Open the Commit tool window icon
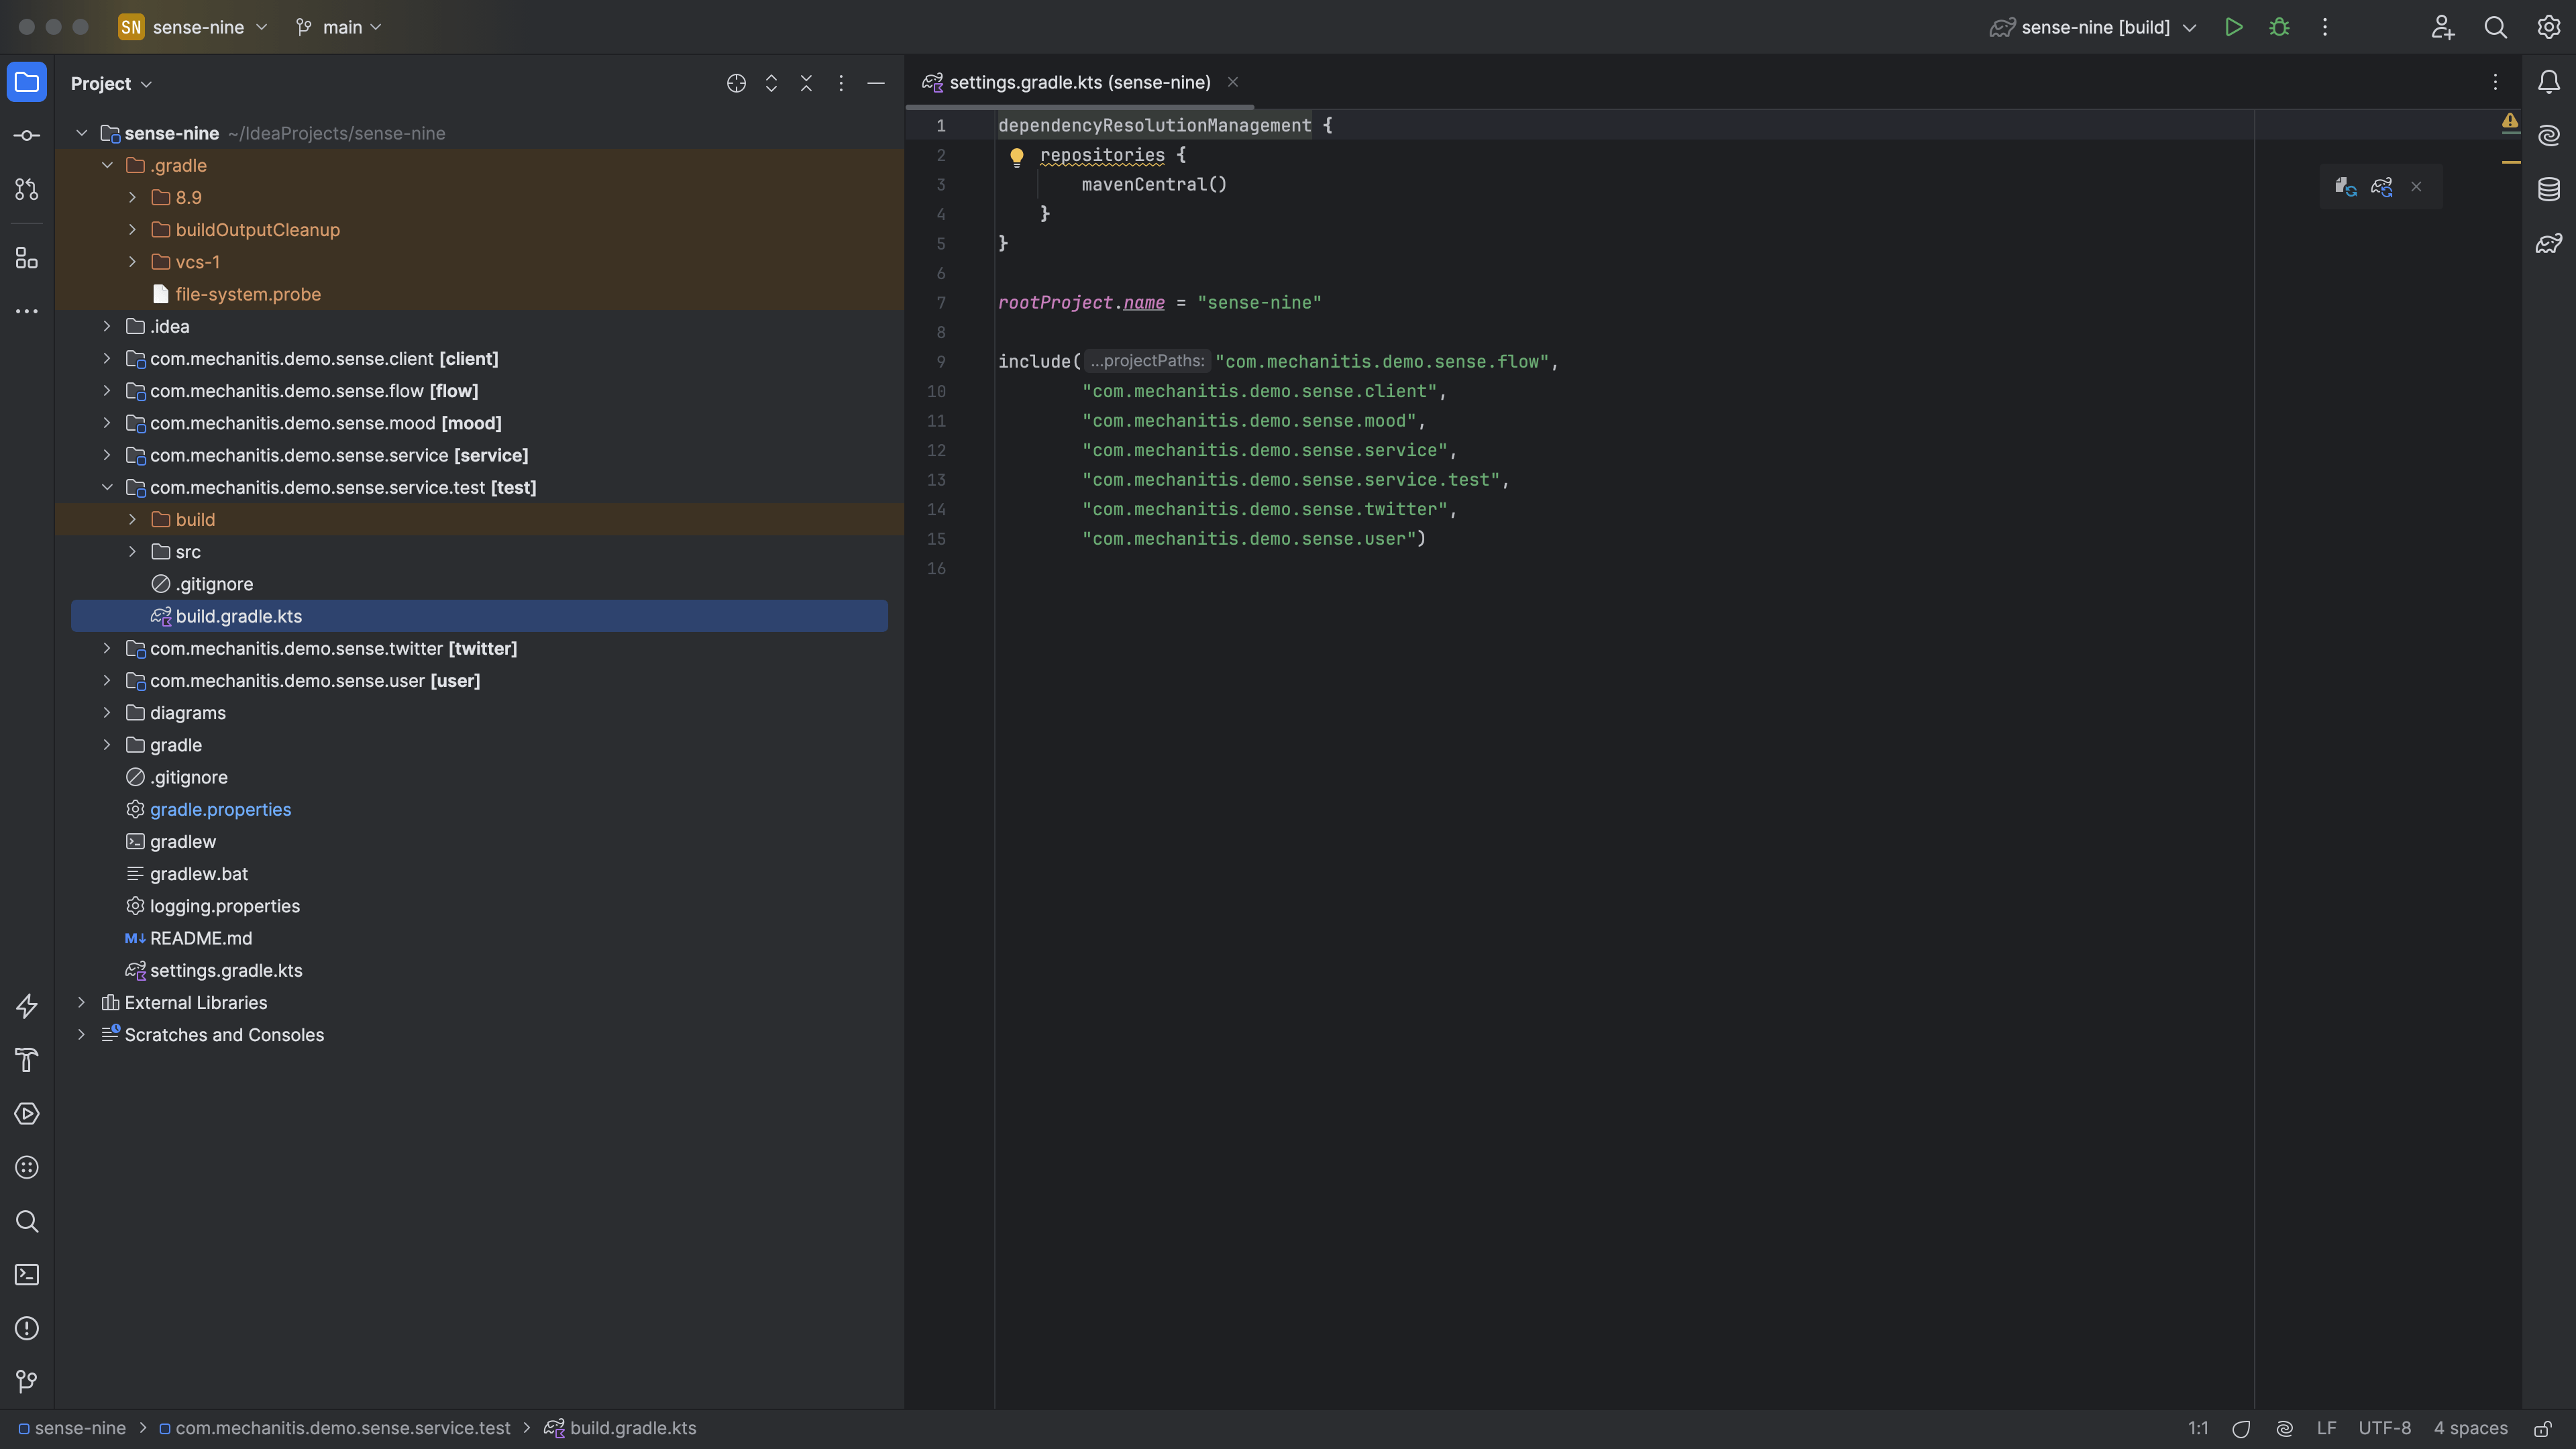 click(27, 136)
